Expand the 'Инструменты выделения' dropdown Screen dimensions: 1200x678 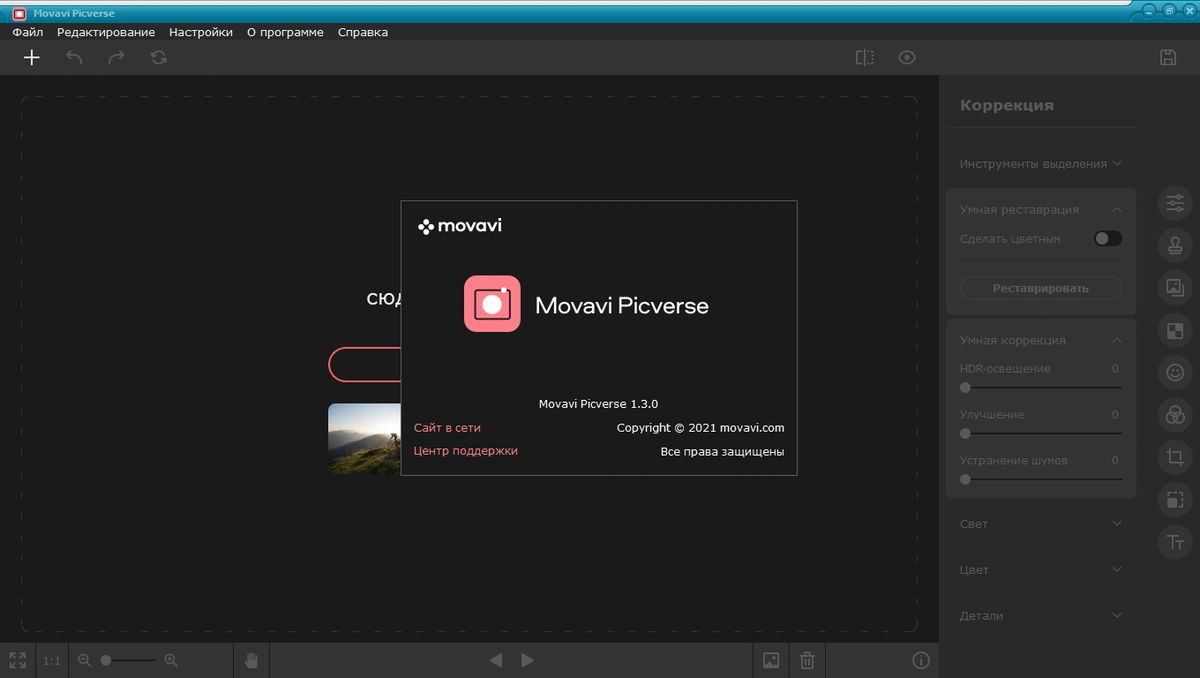[1041, 163]
